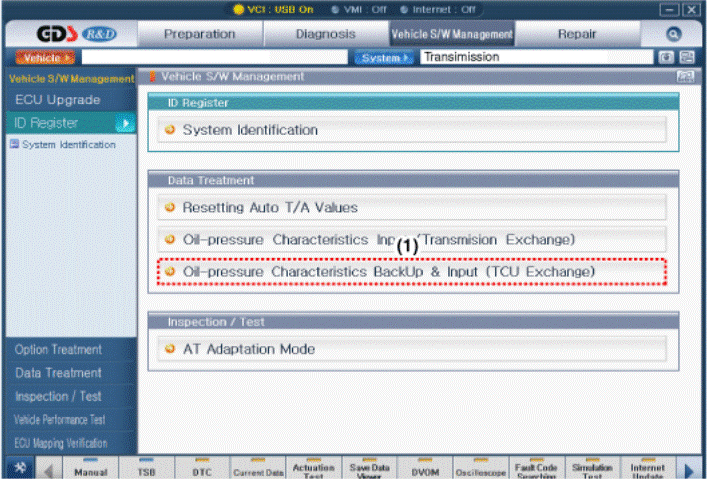This screenshot has height=479, width=709.
Task: Click the orange Vehicle selector button
Action: point(41,58)
